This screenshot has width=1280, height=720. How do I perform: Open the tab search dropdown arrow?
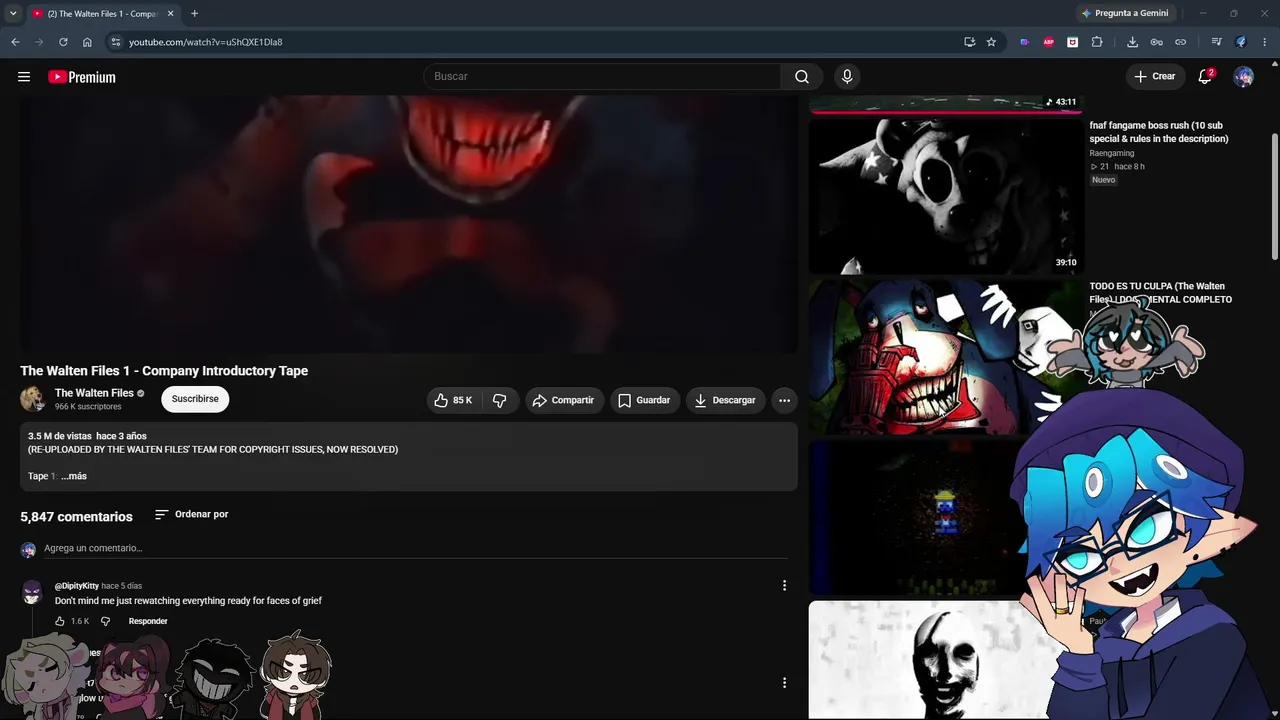13,13
